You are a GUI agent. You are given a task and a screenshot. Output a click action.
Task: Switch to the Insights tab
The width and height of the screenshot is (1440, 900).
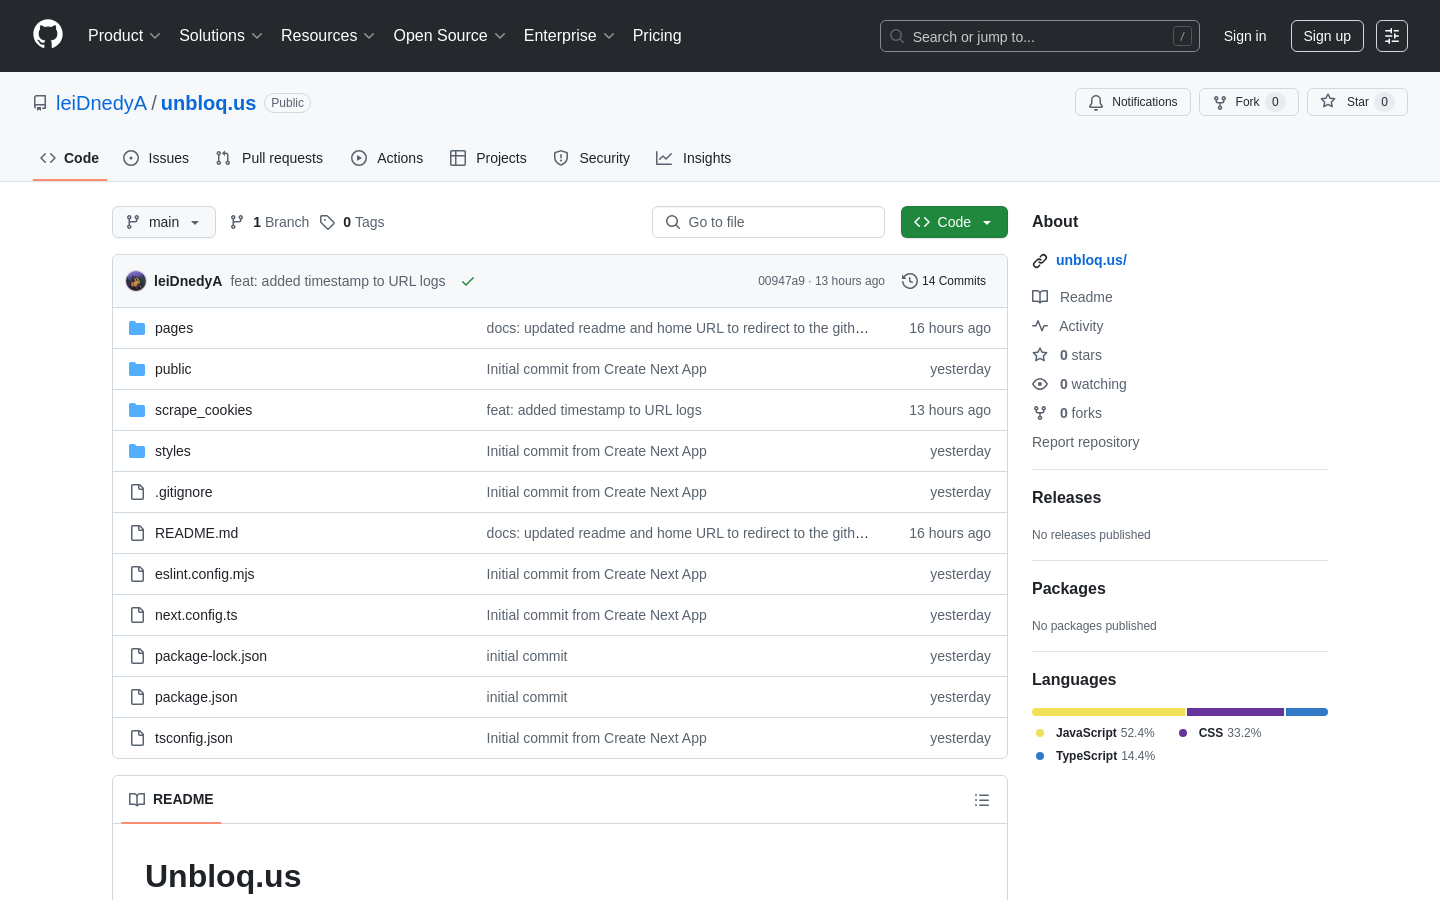click(x=694, y=158)
